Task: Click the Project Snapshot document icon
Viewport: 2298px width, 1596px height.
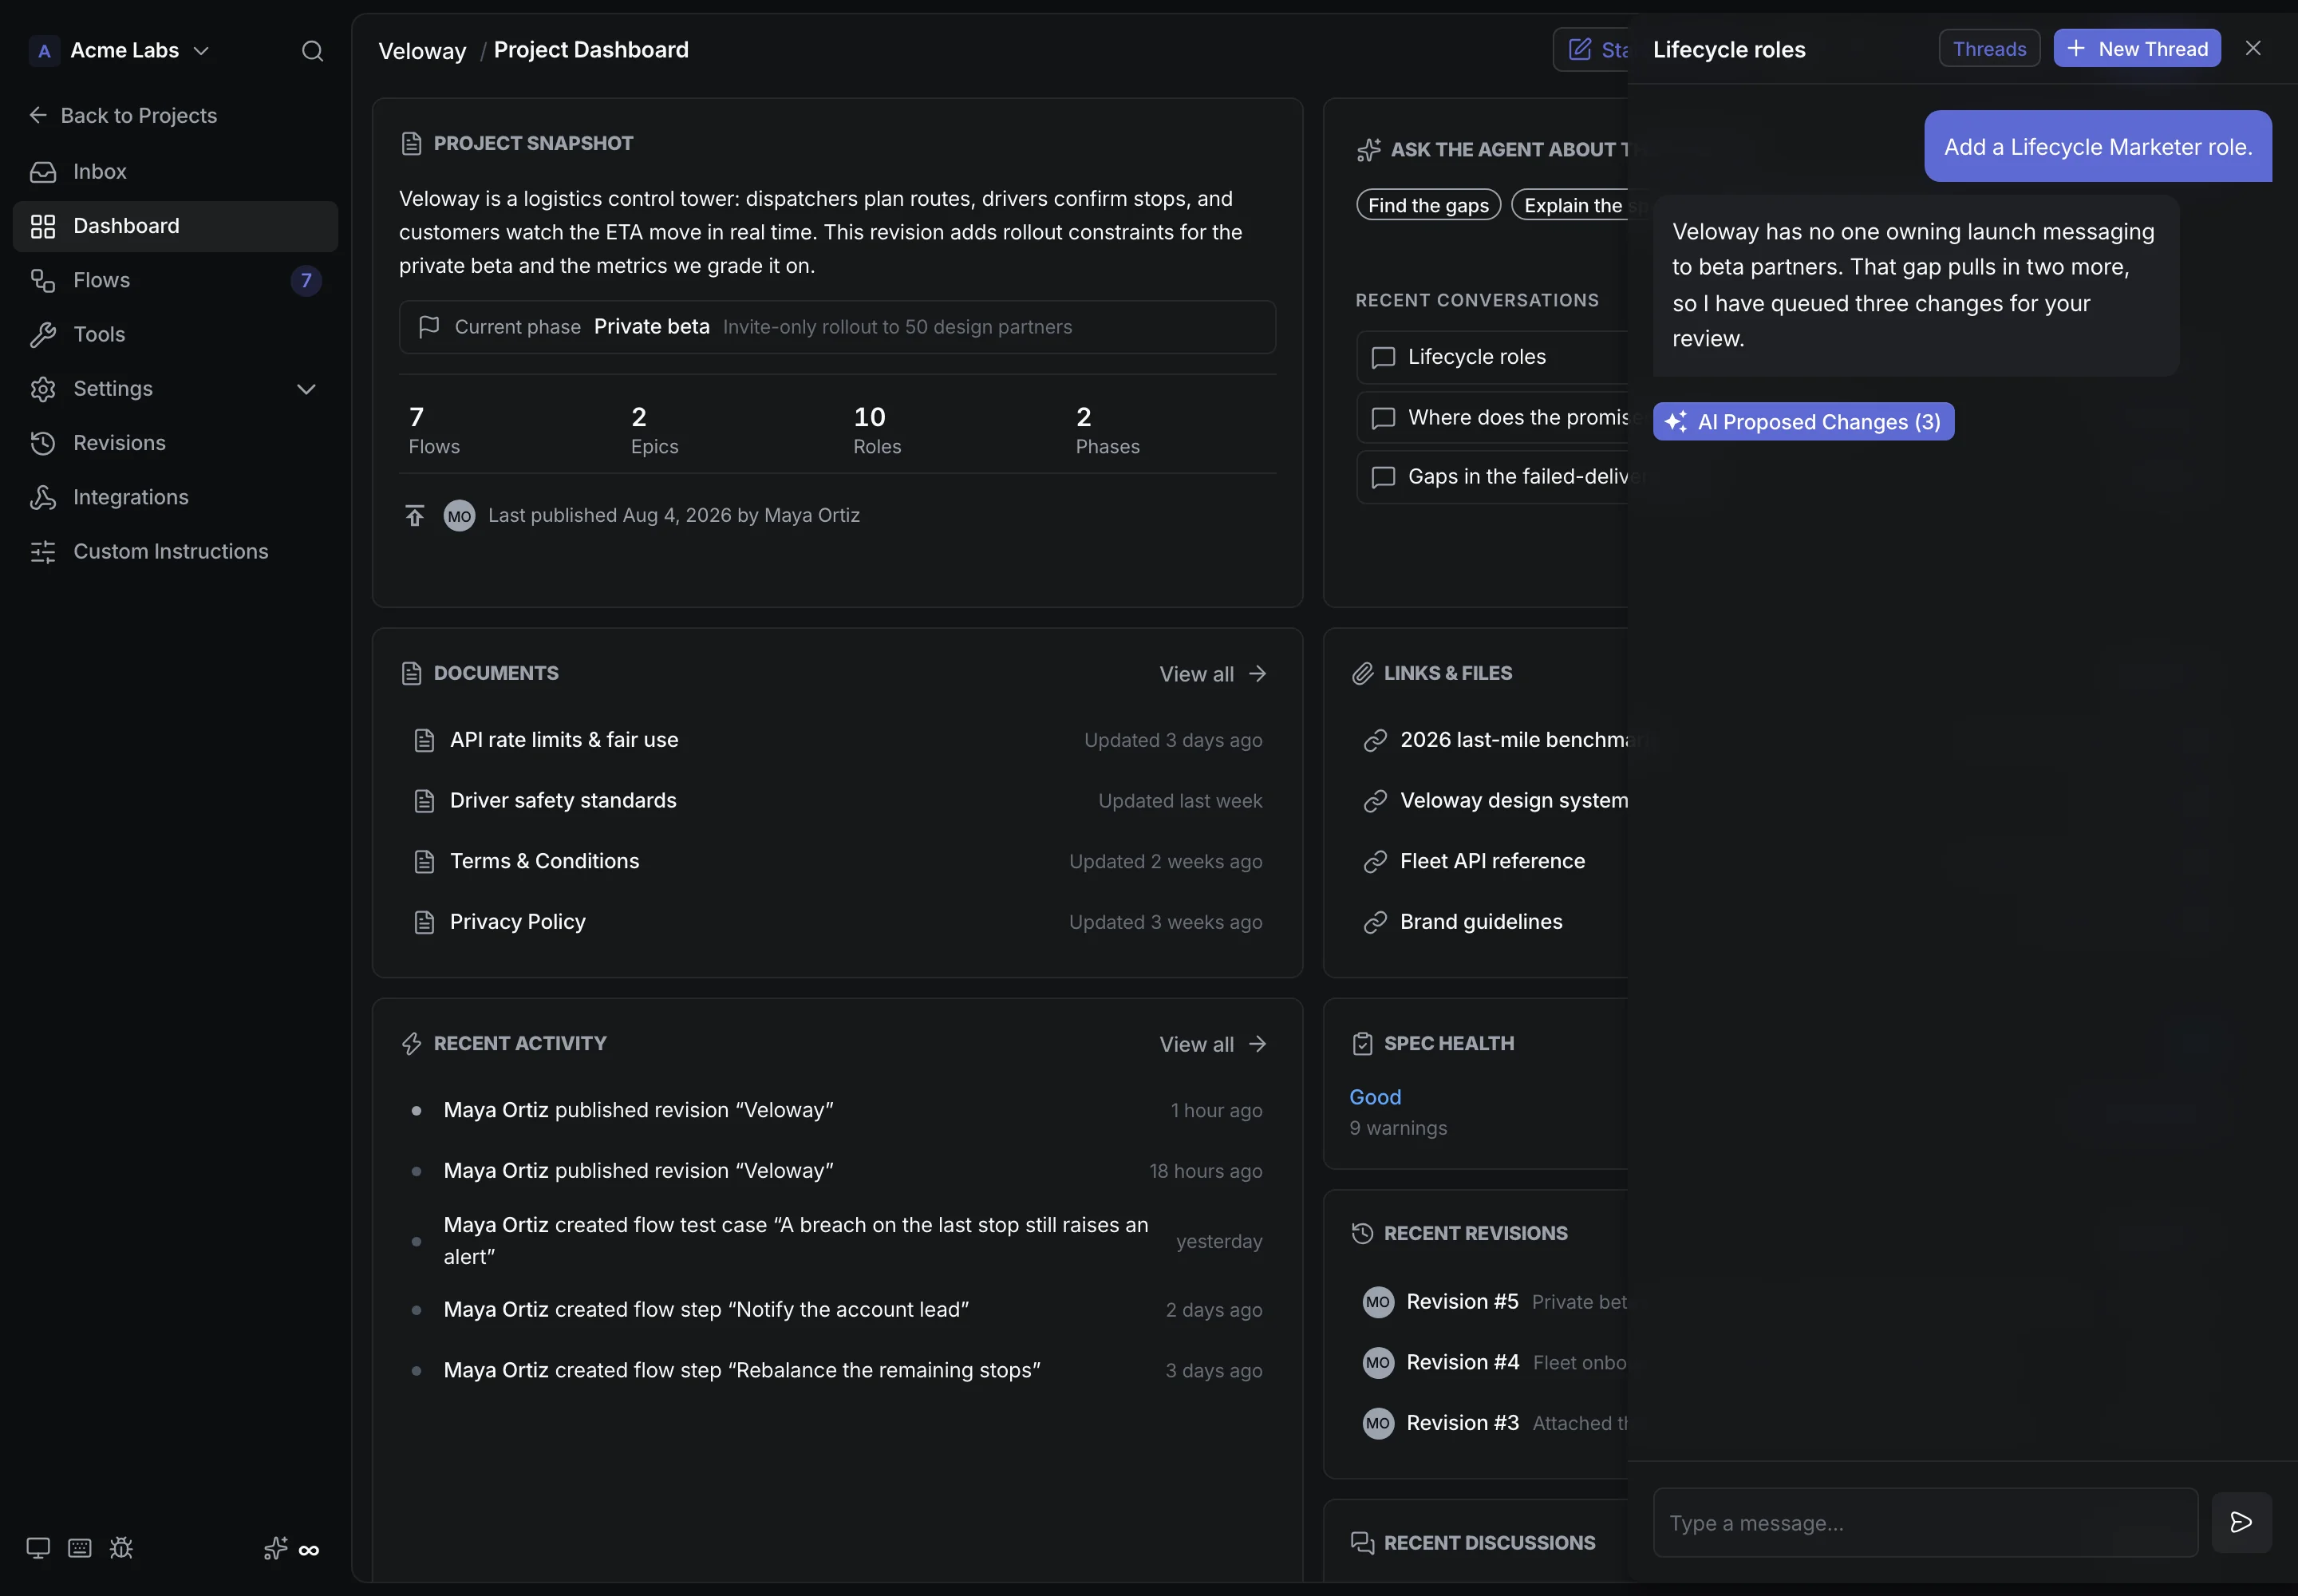Action: click(411, 144)
